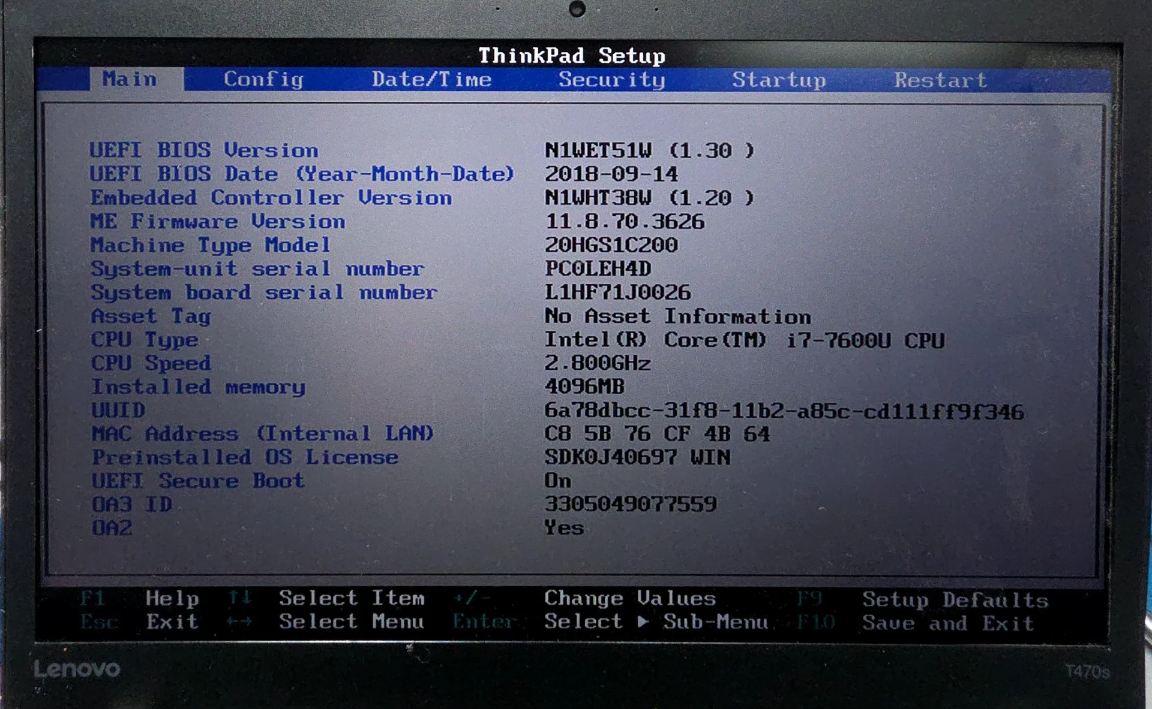Select the OA2 value Yes
This screenshot has width=1152, height=709.
(564, 528)
